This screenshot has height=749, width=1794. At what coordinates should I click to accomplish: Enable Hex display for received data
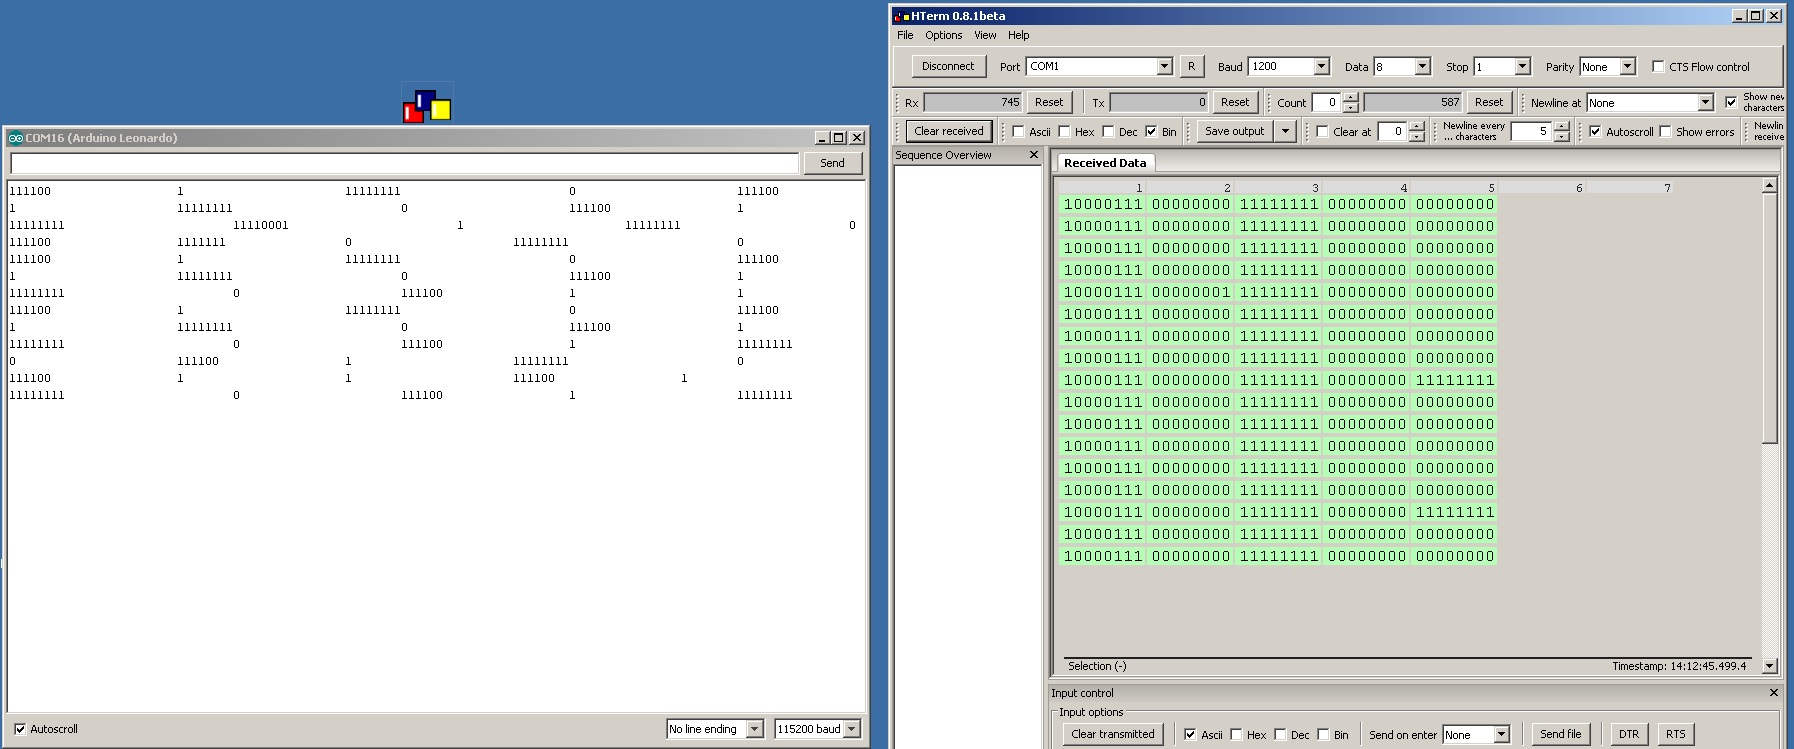click(1064, 131)
